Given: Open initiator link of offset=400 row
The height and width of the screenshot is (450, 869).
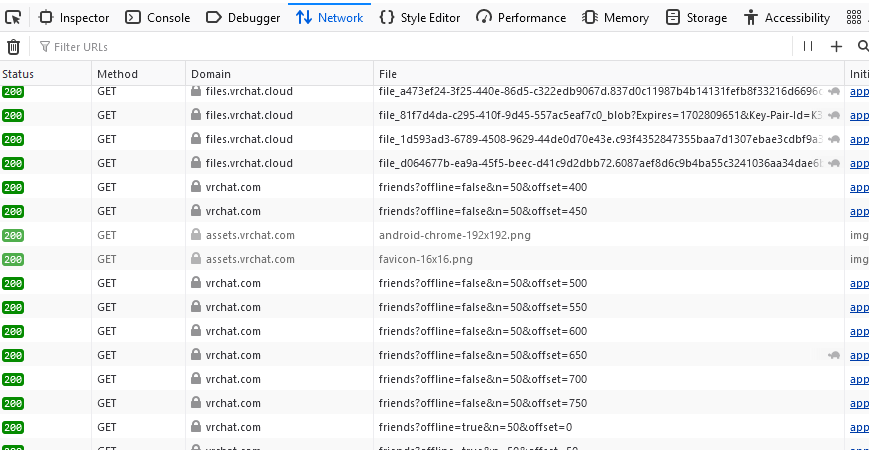Looking at the screenshot, I should [x=860, y=187].
